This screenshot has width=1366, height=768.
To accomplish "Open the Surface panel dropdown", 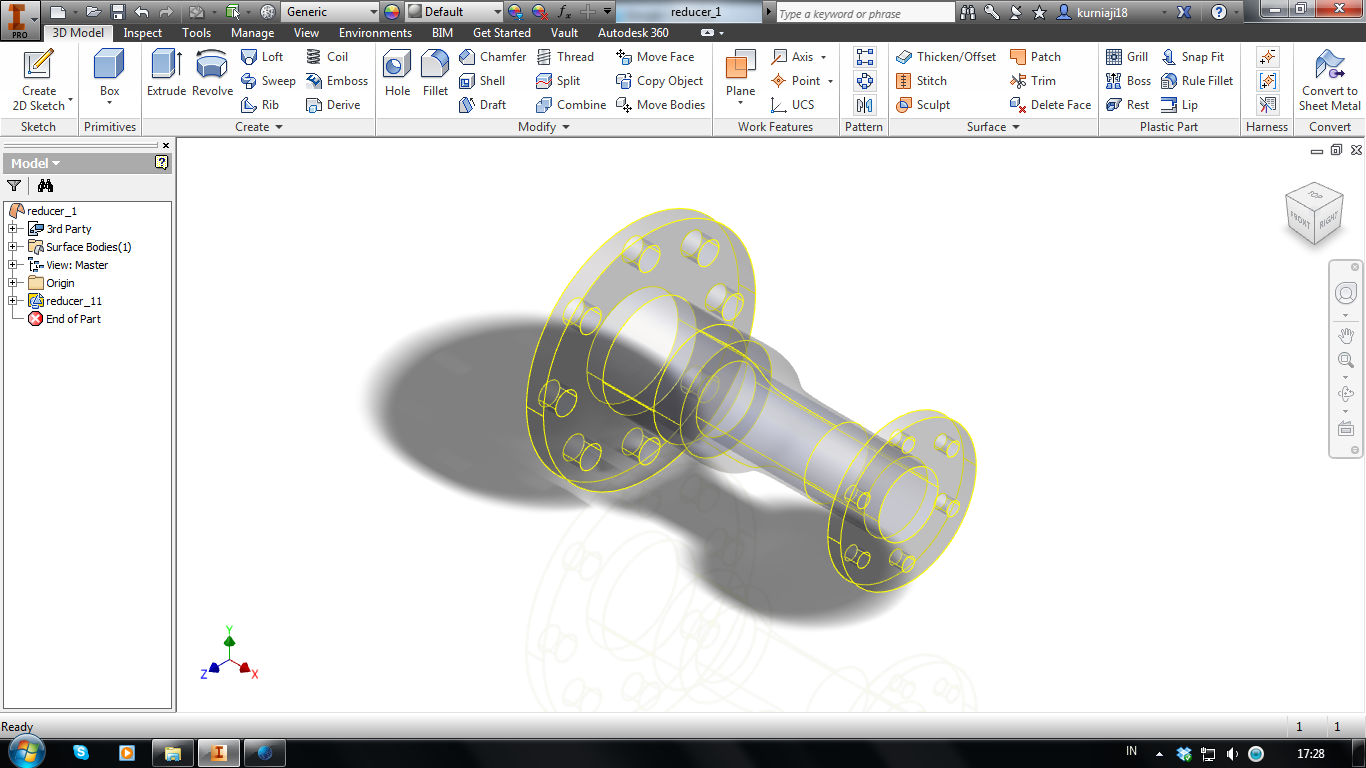I will 993,127.
